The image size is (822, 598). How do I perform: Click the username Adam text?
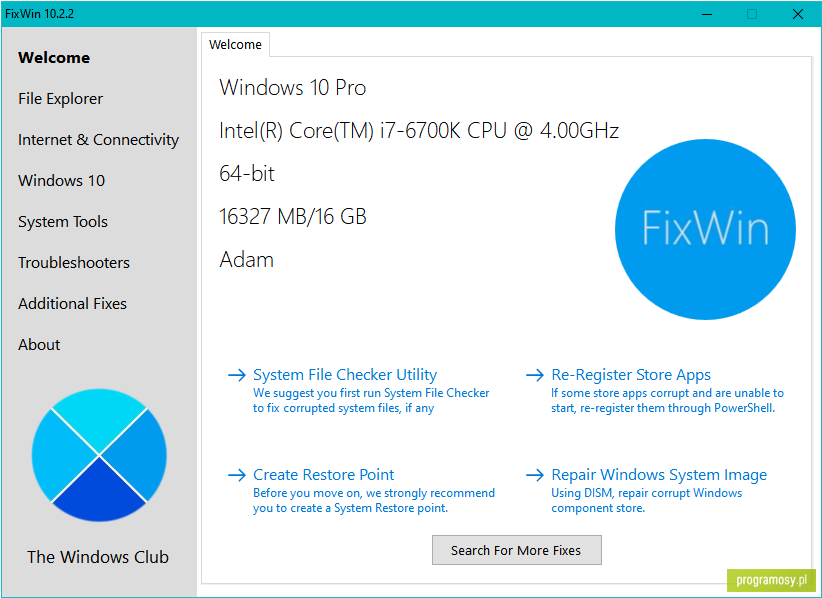click(x=246, y=259)
